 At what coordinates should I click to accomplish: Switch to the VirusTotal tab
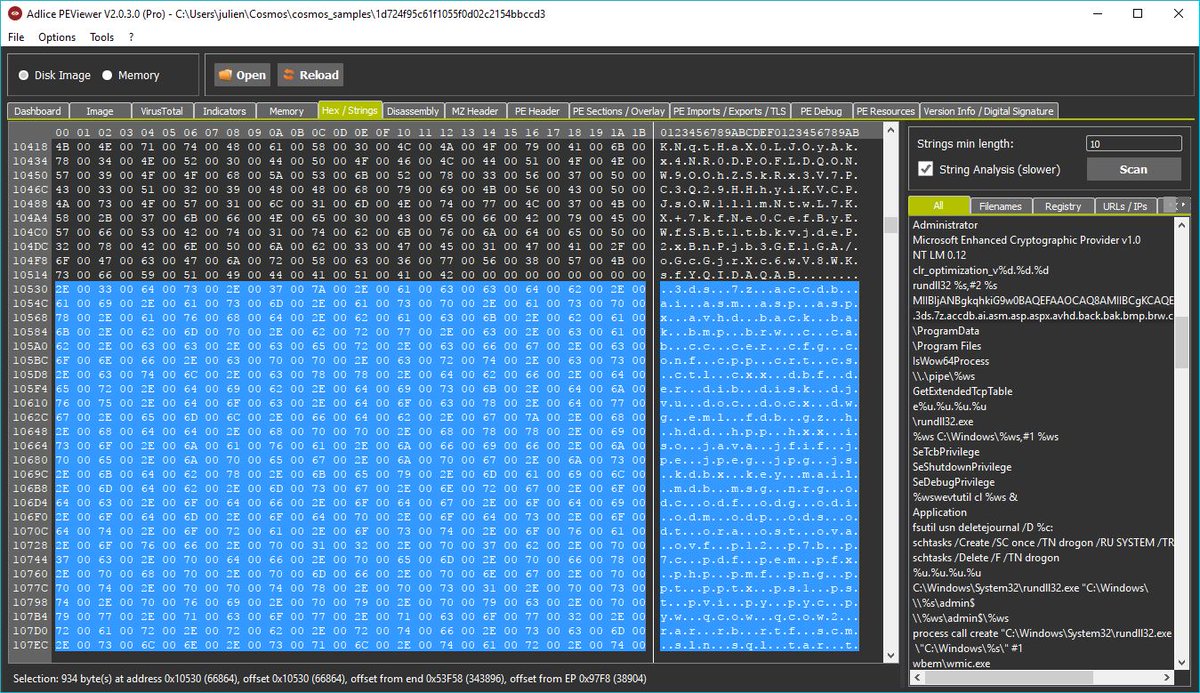pos(162,111)
